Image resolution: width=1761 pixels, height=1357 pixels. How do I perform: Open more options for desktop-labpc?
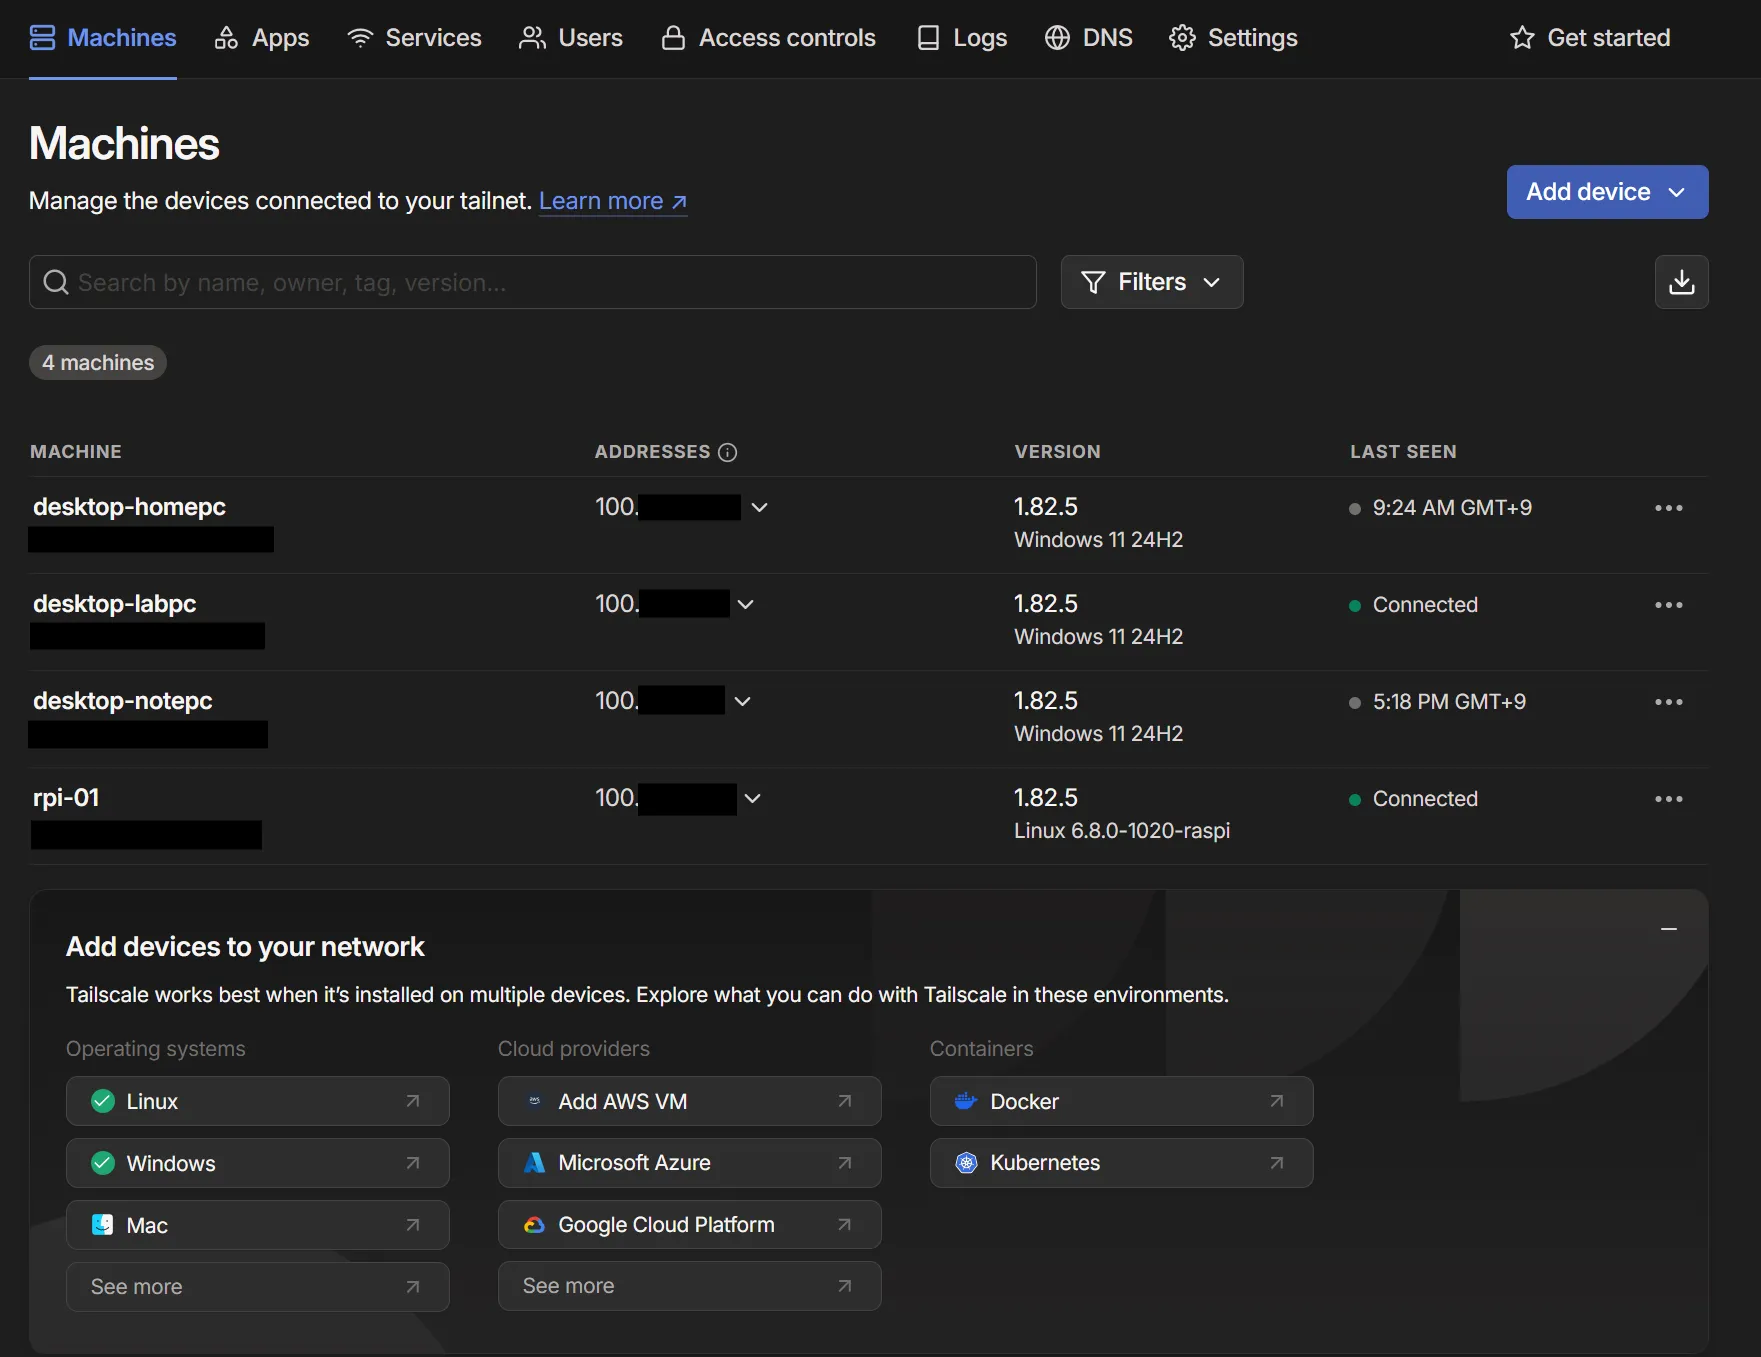pos(1669,605)
